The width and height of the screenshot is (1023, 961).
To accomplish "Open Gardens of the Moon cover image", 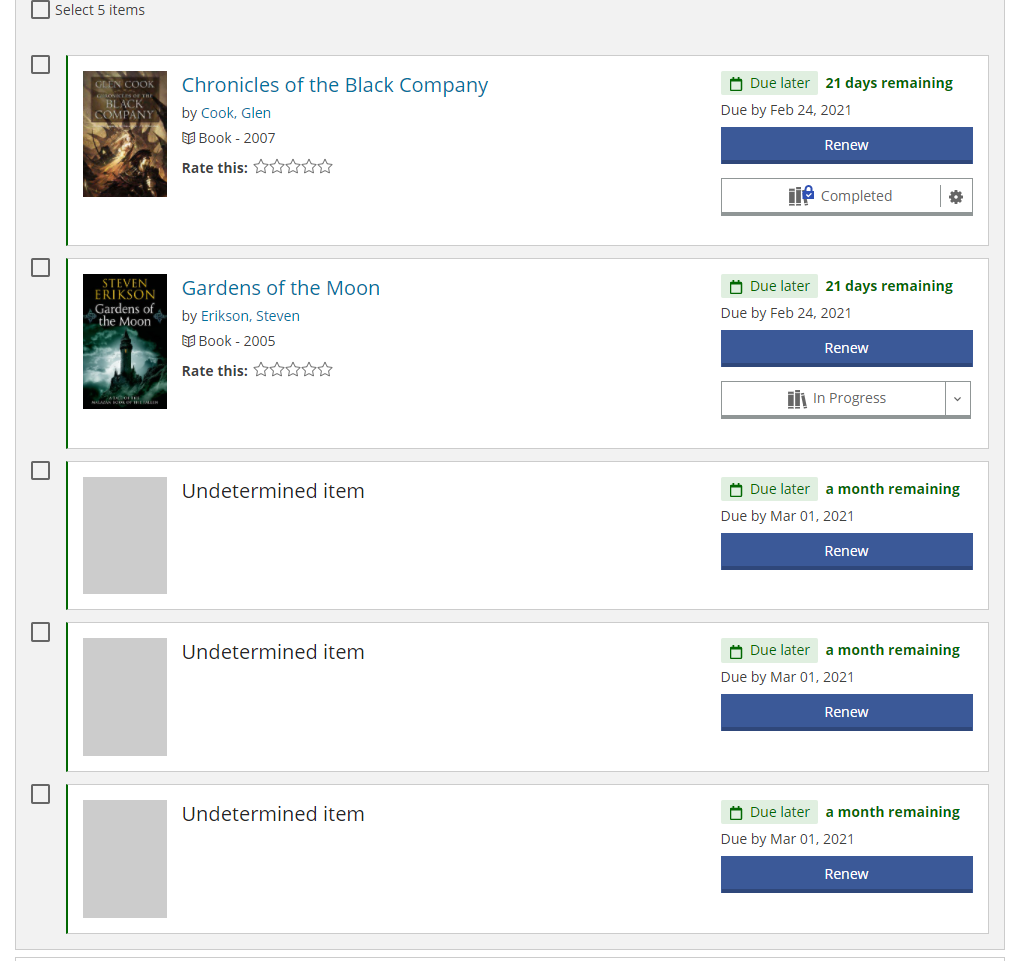I will click(x=125, y=341).
